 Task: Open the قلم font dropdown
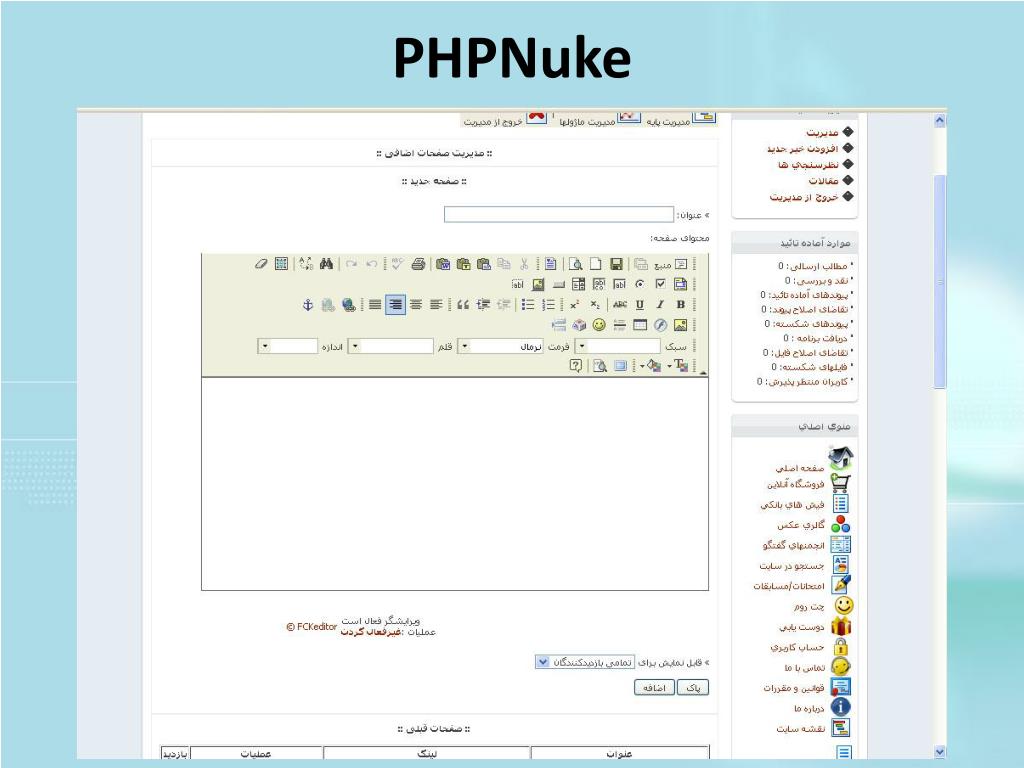391,346
